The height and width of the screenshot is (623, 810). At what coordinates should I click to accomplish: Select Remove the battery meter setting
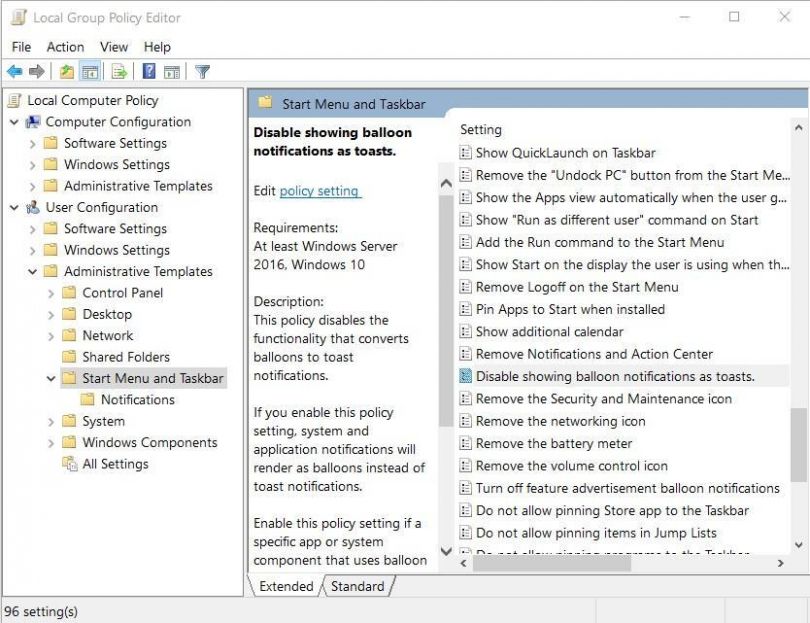pos(554,444)
